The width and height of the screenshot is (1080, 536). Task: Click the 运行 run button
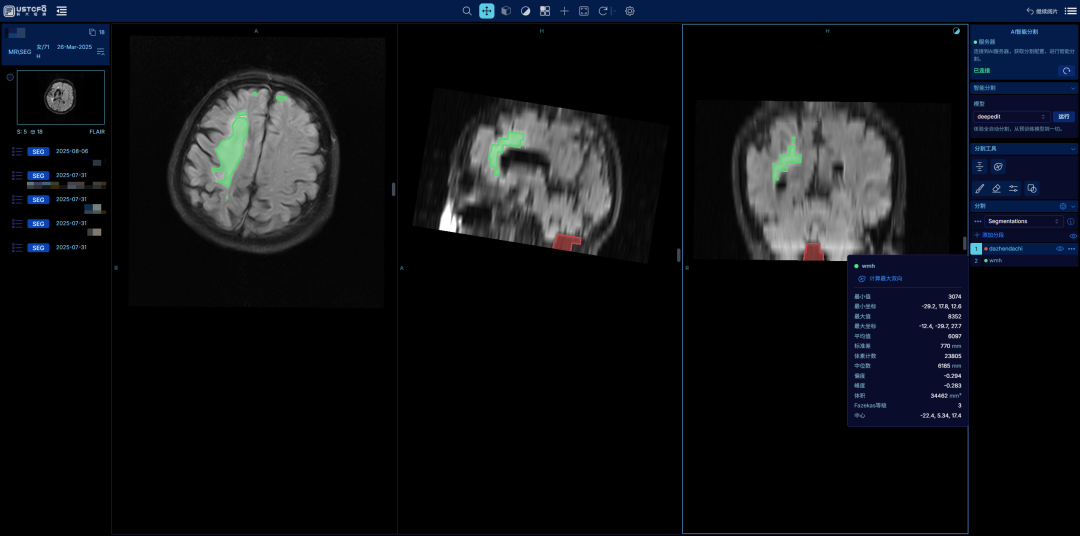(1064, 117)
